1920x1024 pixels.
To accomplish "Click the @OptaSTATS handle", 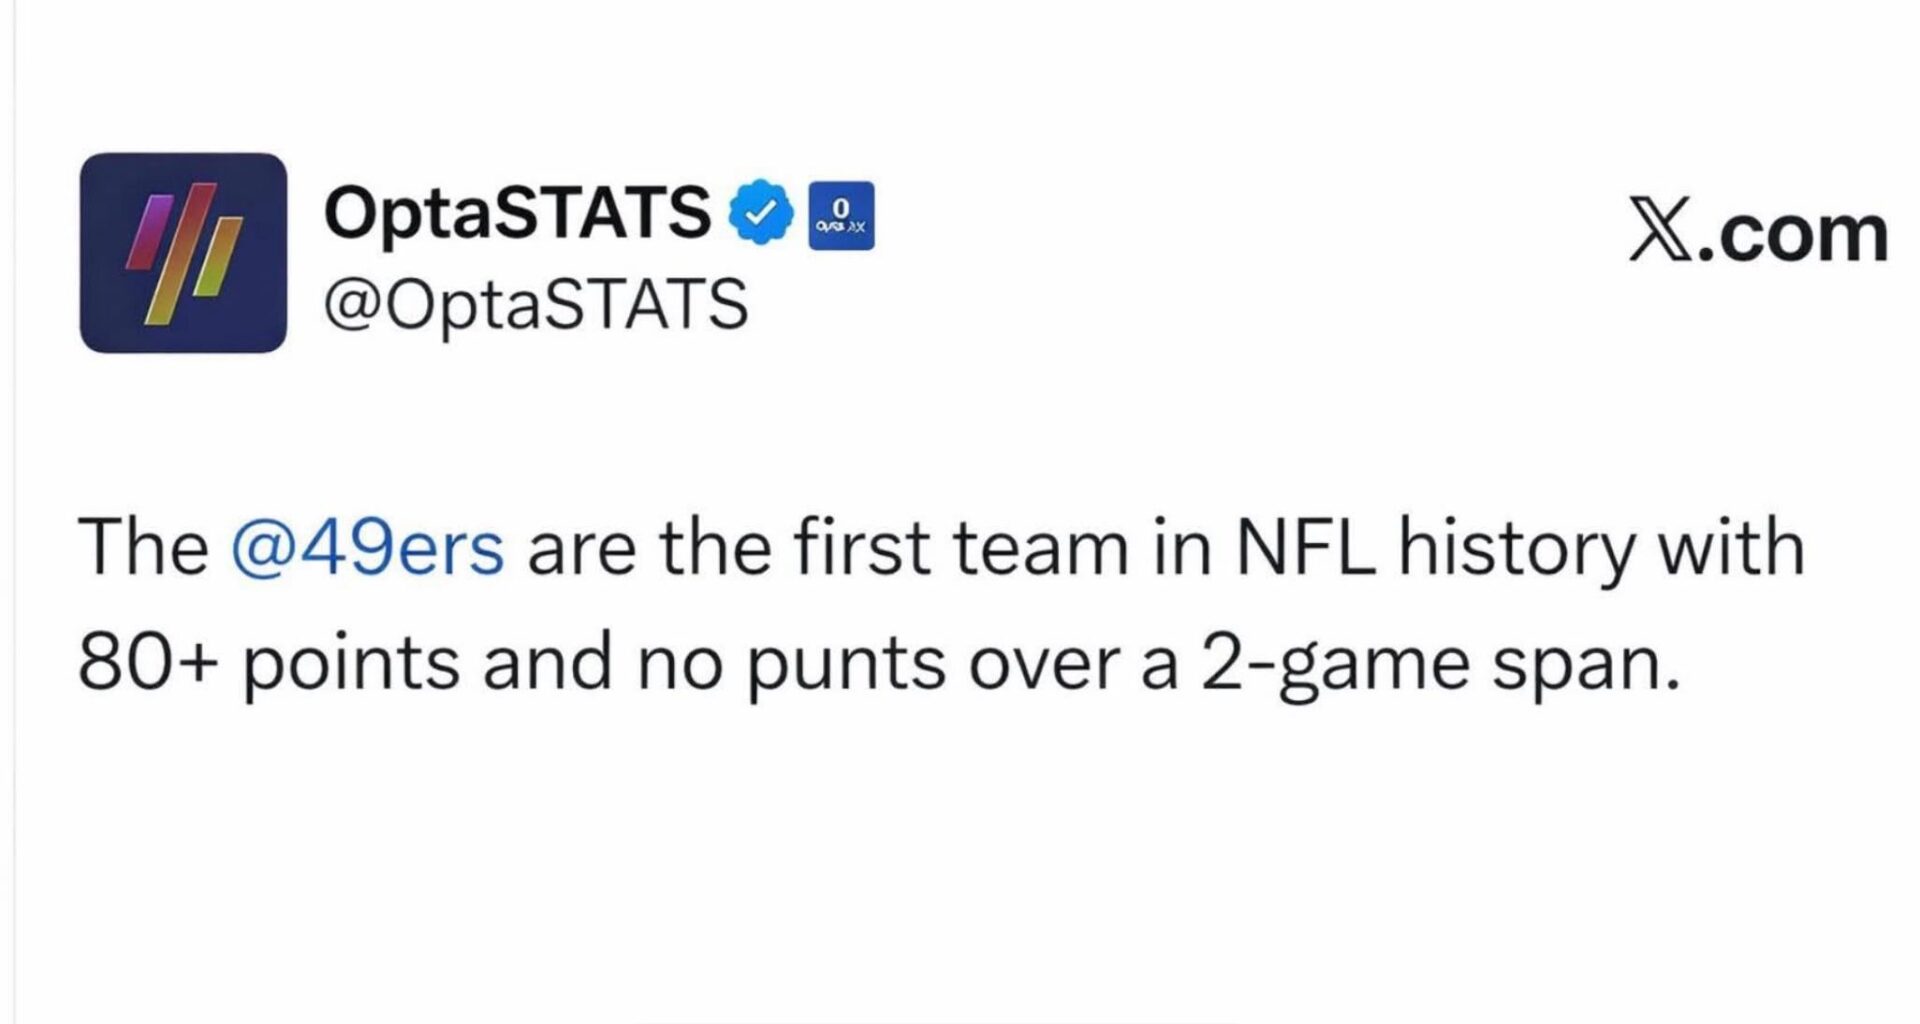I will point(535,304).
